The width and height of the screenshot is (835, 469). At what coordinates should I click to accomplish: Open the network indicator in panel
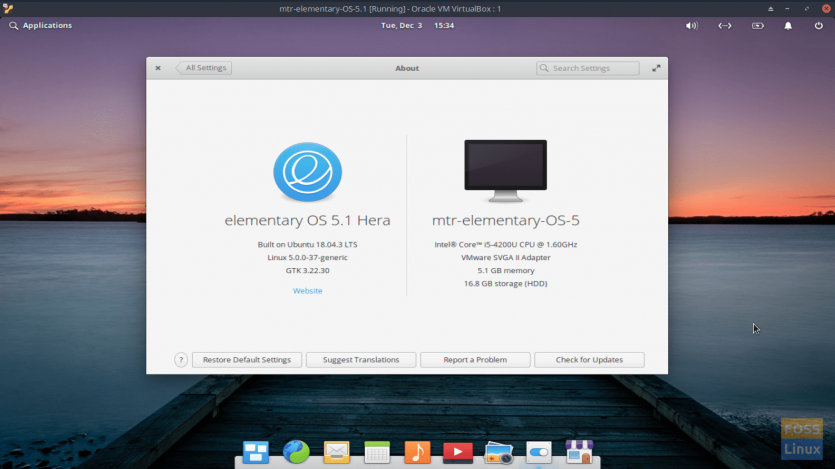coord(725,26)
